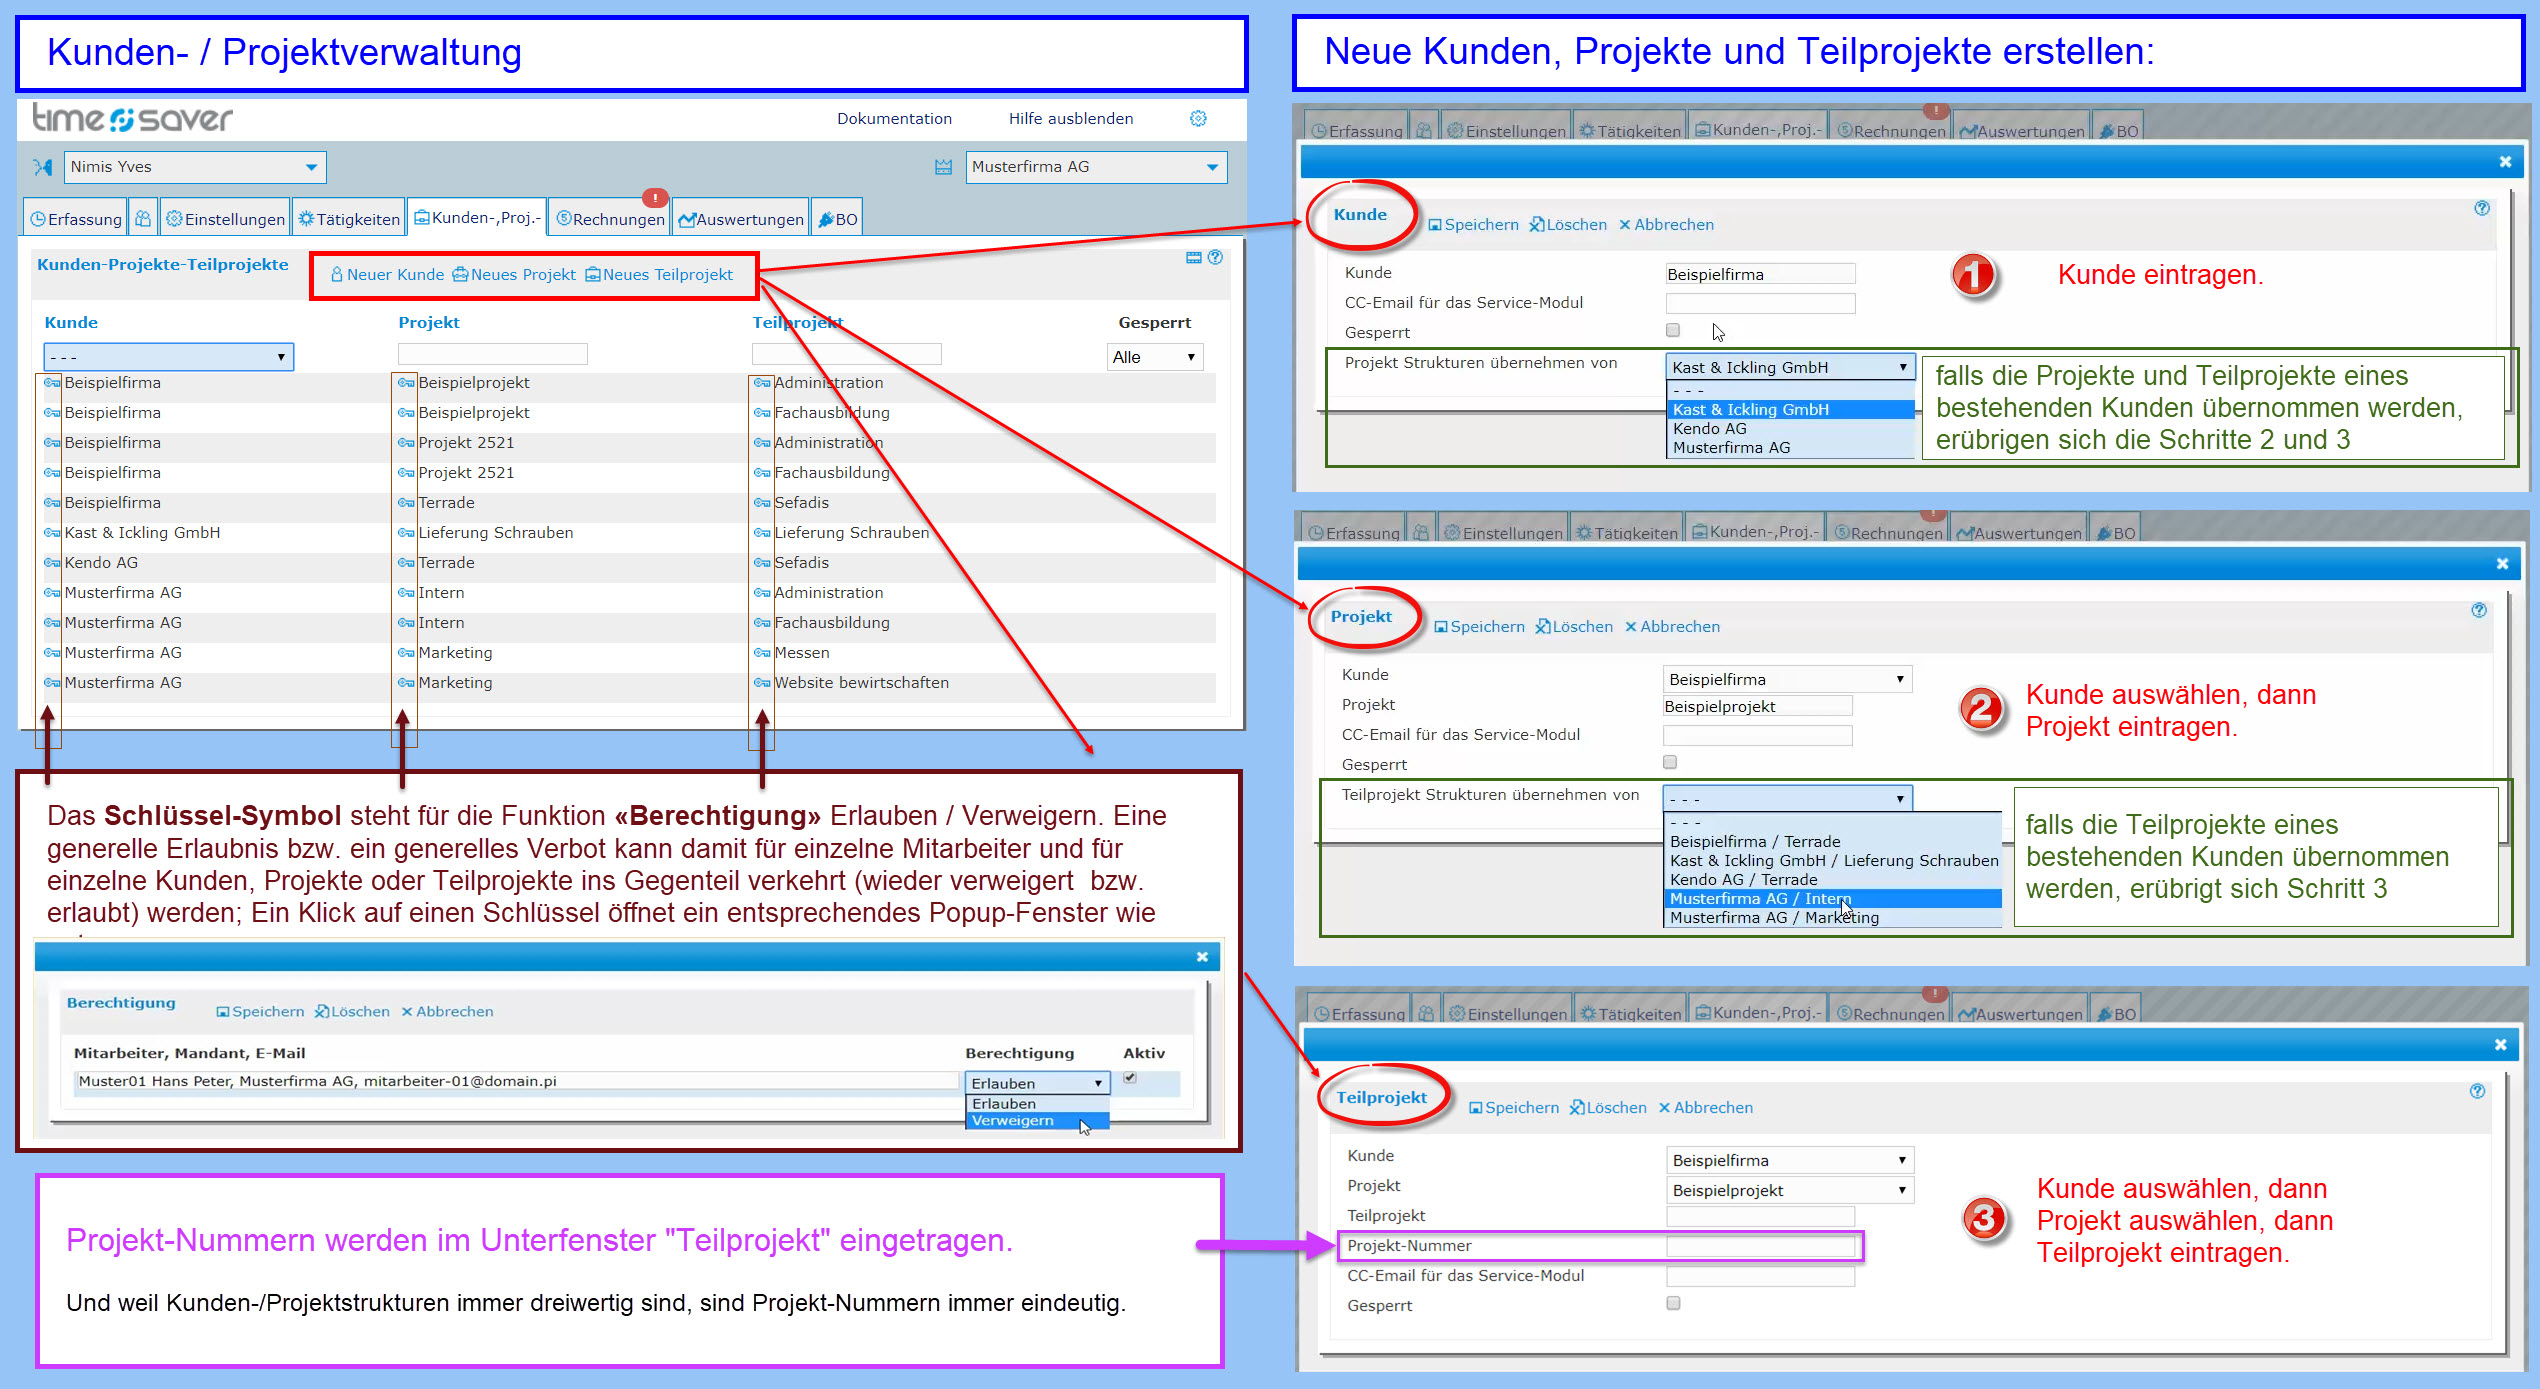Select Musterfirma AG / Marketing in the Teilprojekt Strukturen list
The width and height of the screenshot is (2540, 1389).
[1834, 918]
